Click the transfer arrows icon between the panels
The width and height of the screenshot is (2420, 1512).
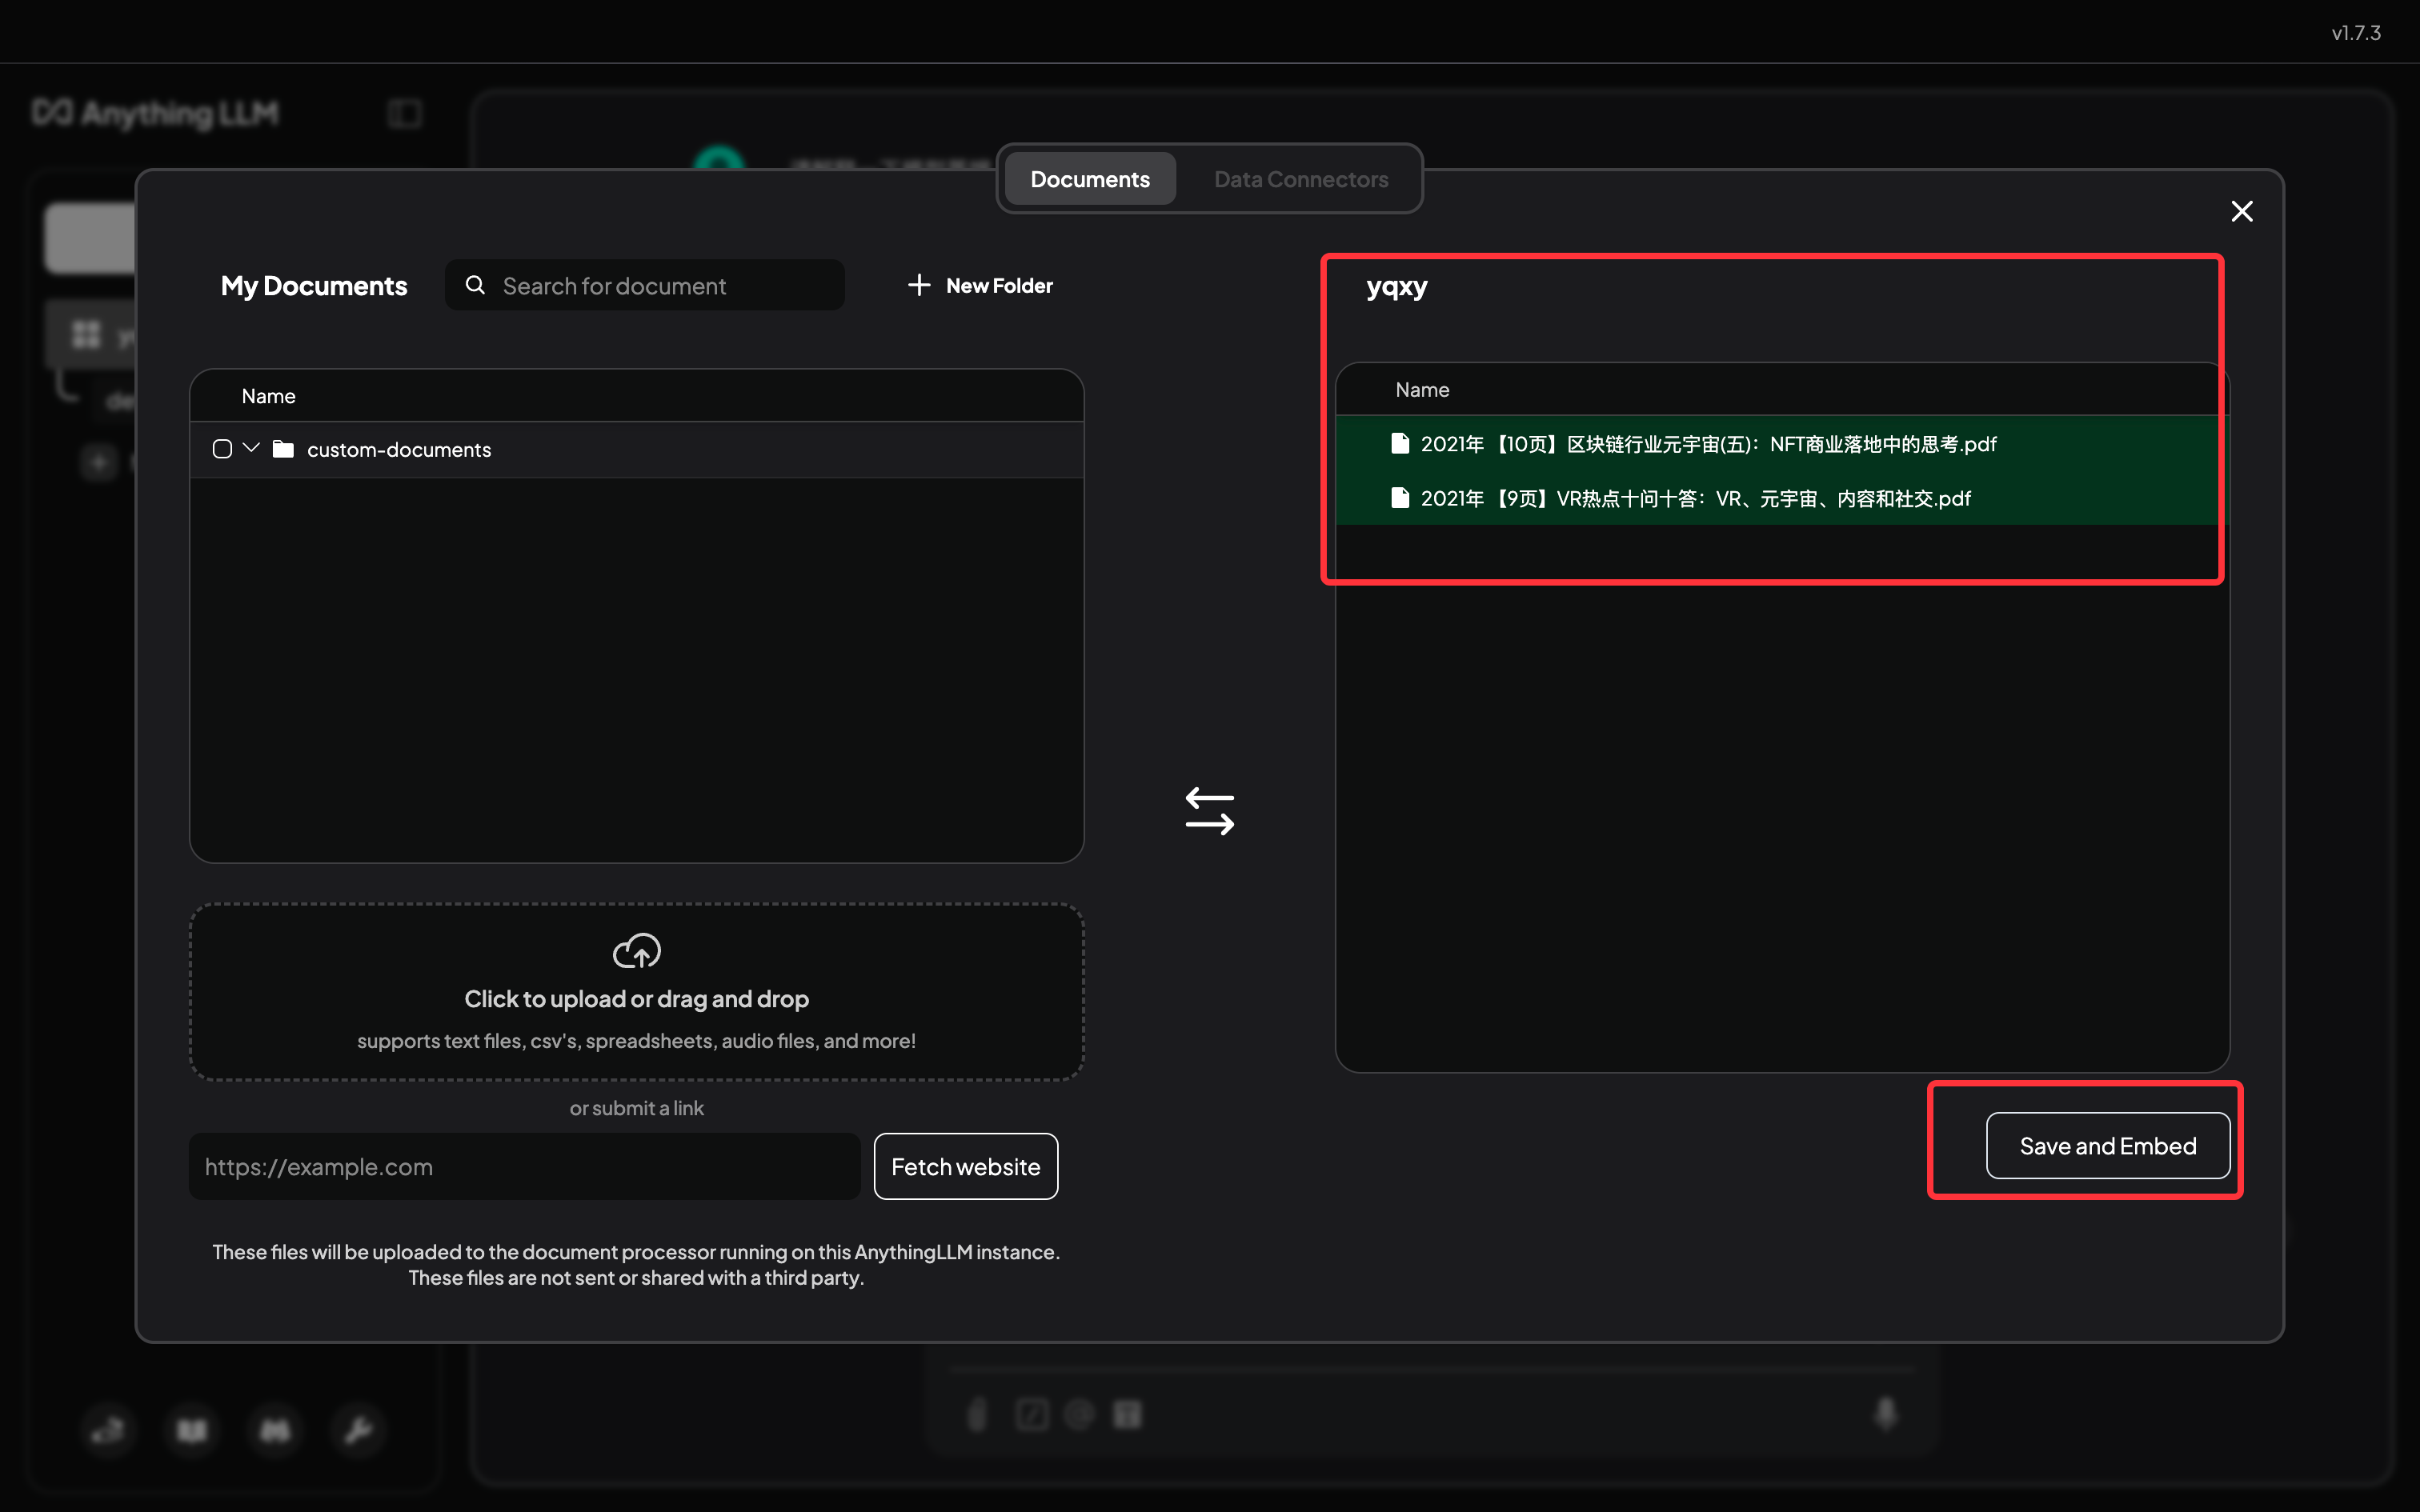[1209, 811]
